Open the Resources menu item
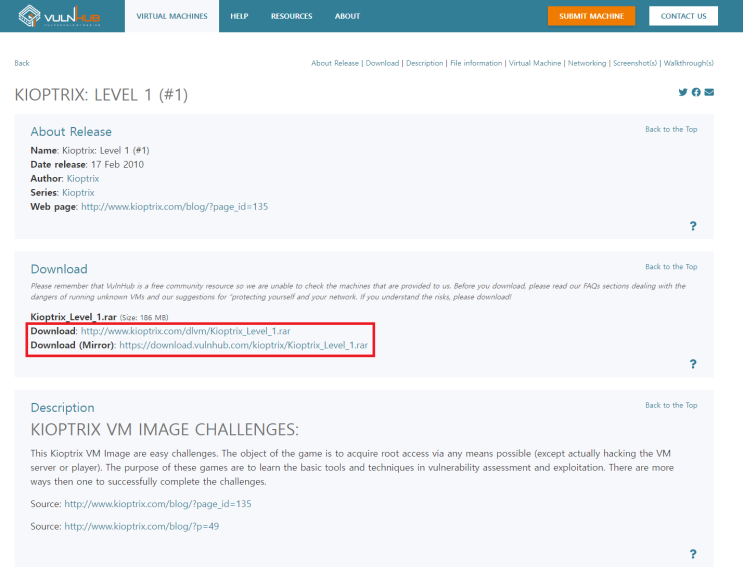The image size is (743, 567). [291, 16]
